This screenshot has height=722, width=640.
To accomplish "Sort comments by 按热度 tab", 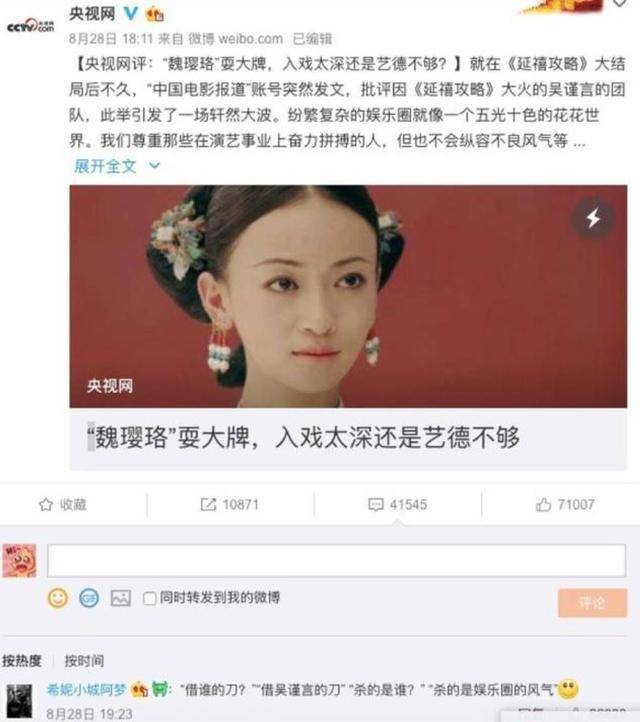I will pos(22,661).
